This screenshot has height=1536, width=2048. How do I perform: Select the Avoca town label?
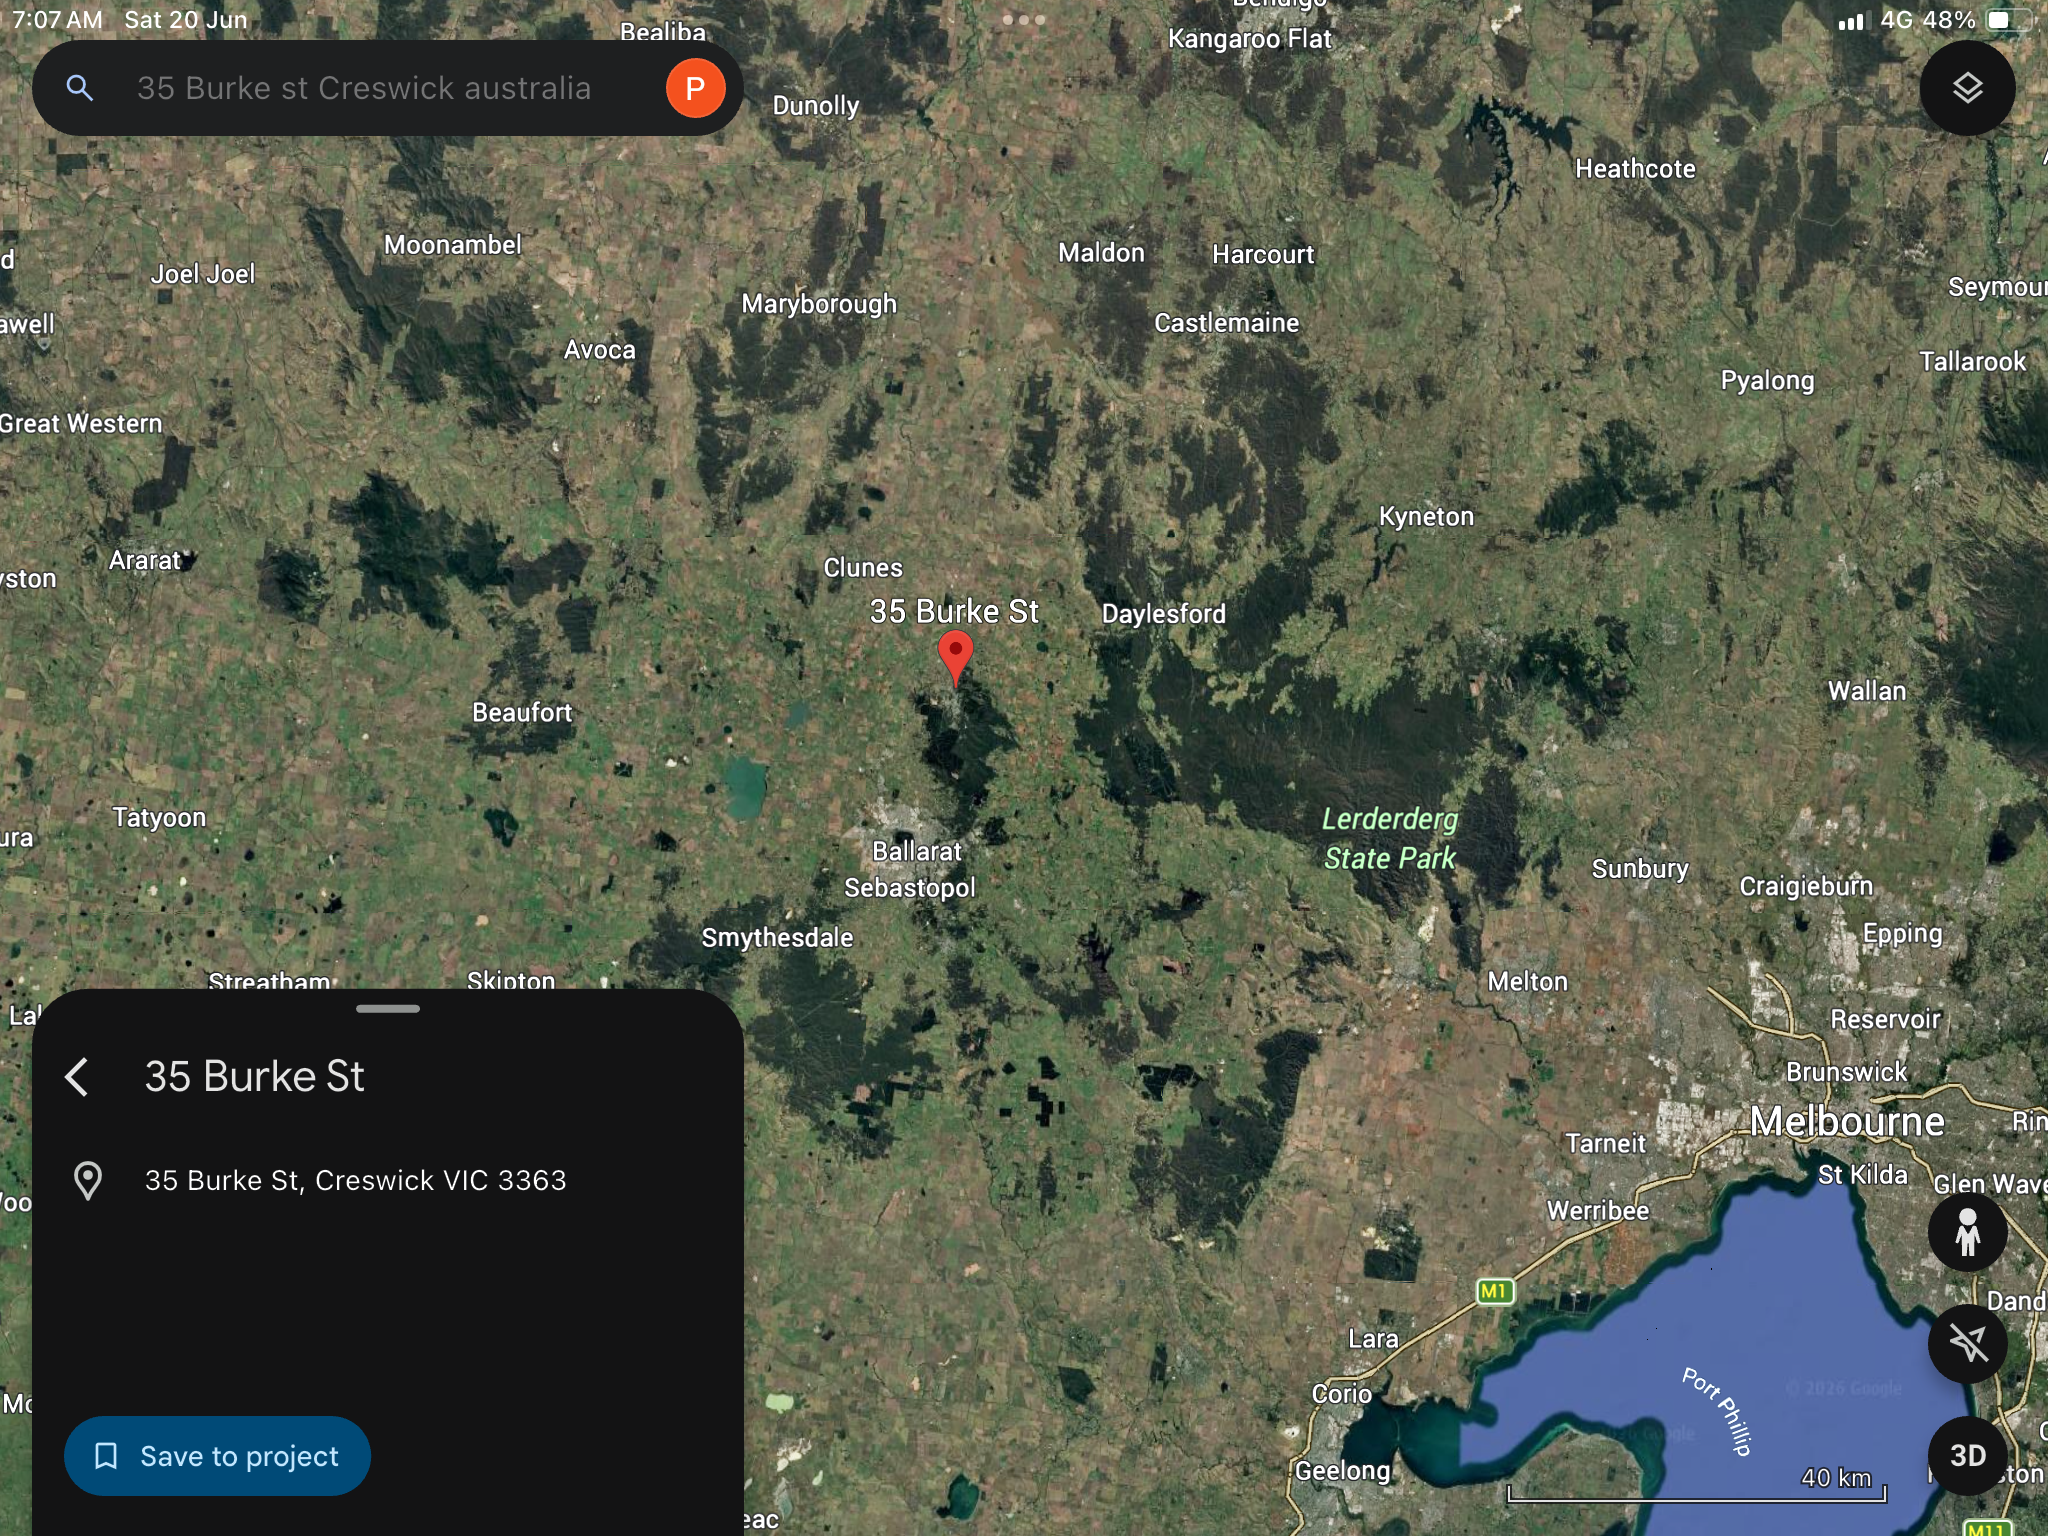coord(600,350)
